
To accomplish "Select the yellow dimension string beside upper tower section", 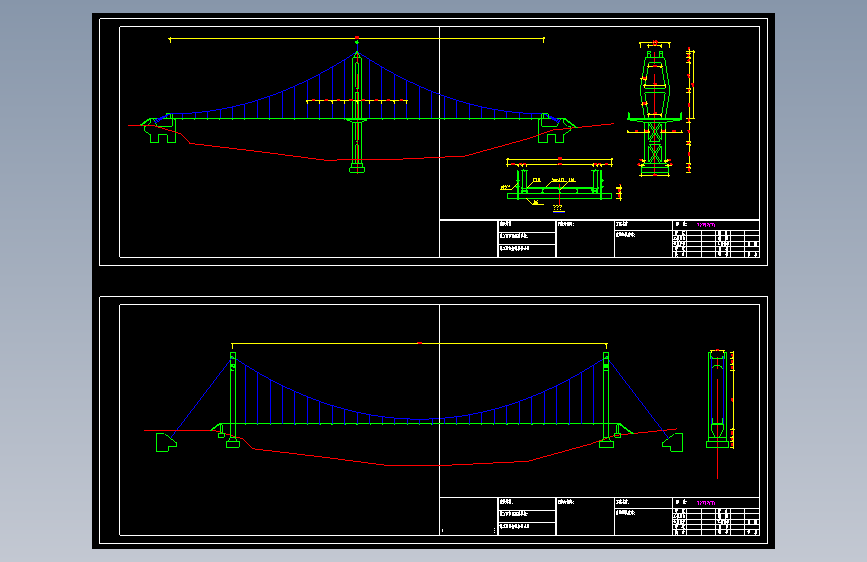I will 690,111.
